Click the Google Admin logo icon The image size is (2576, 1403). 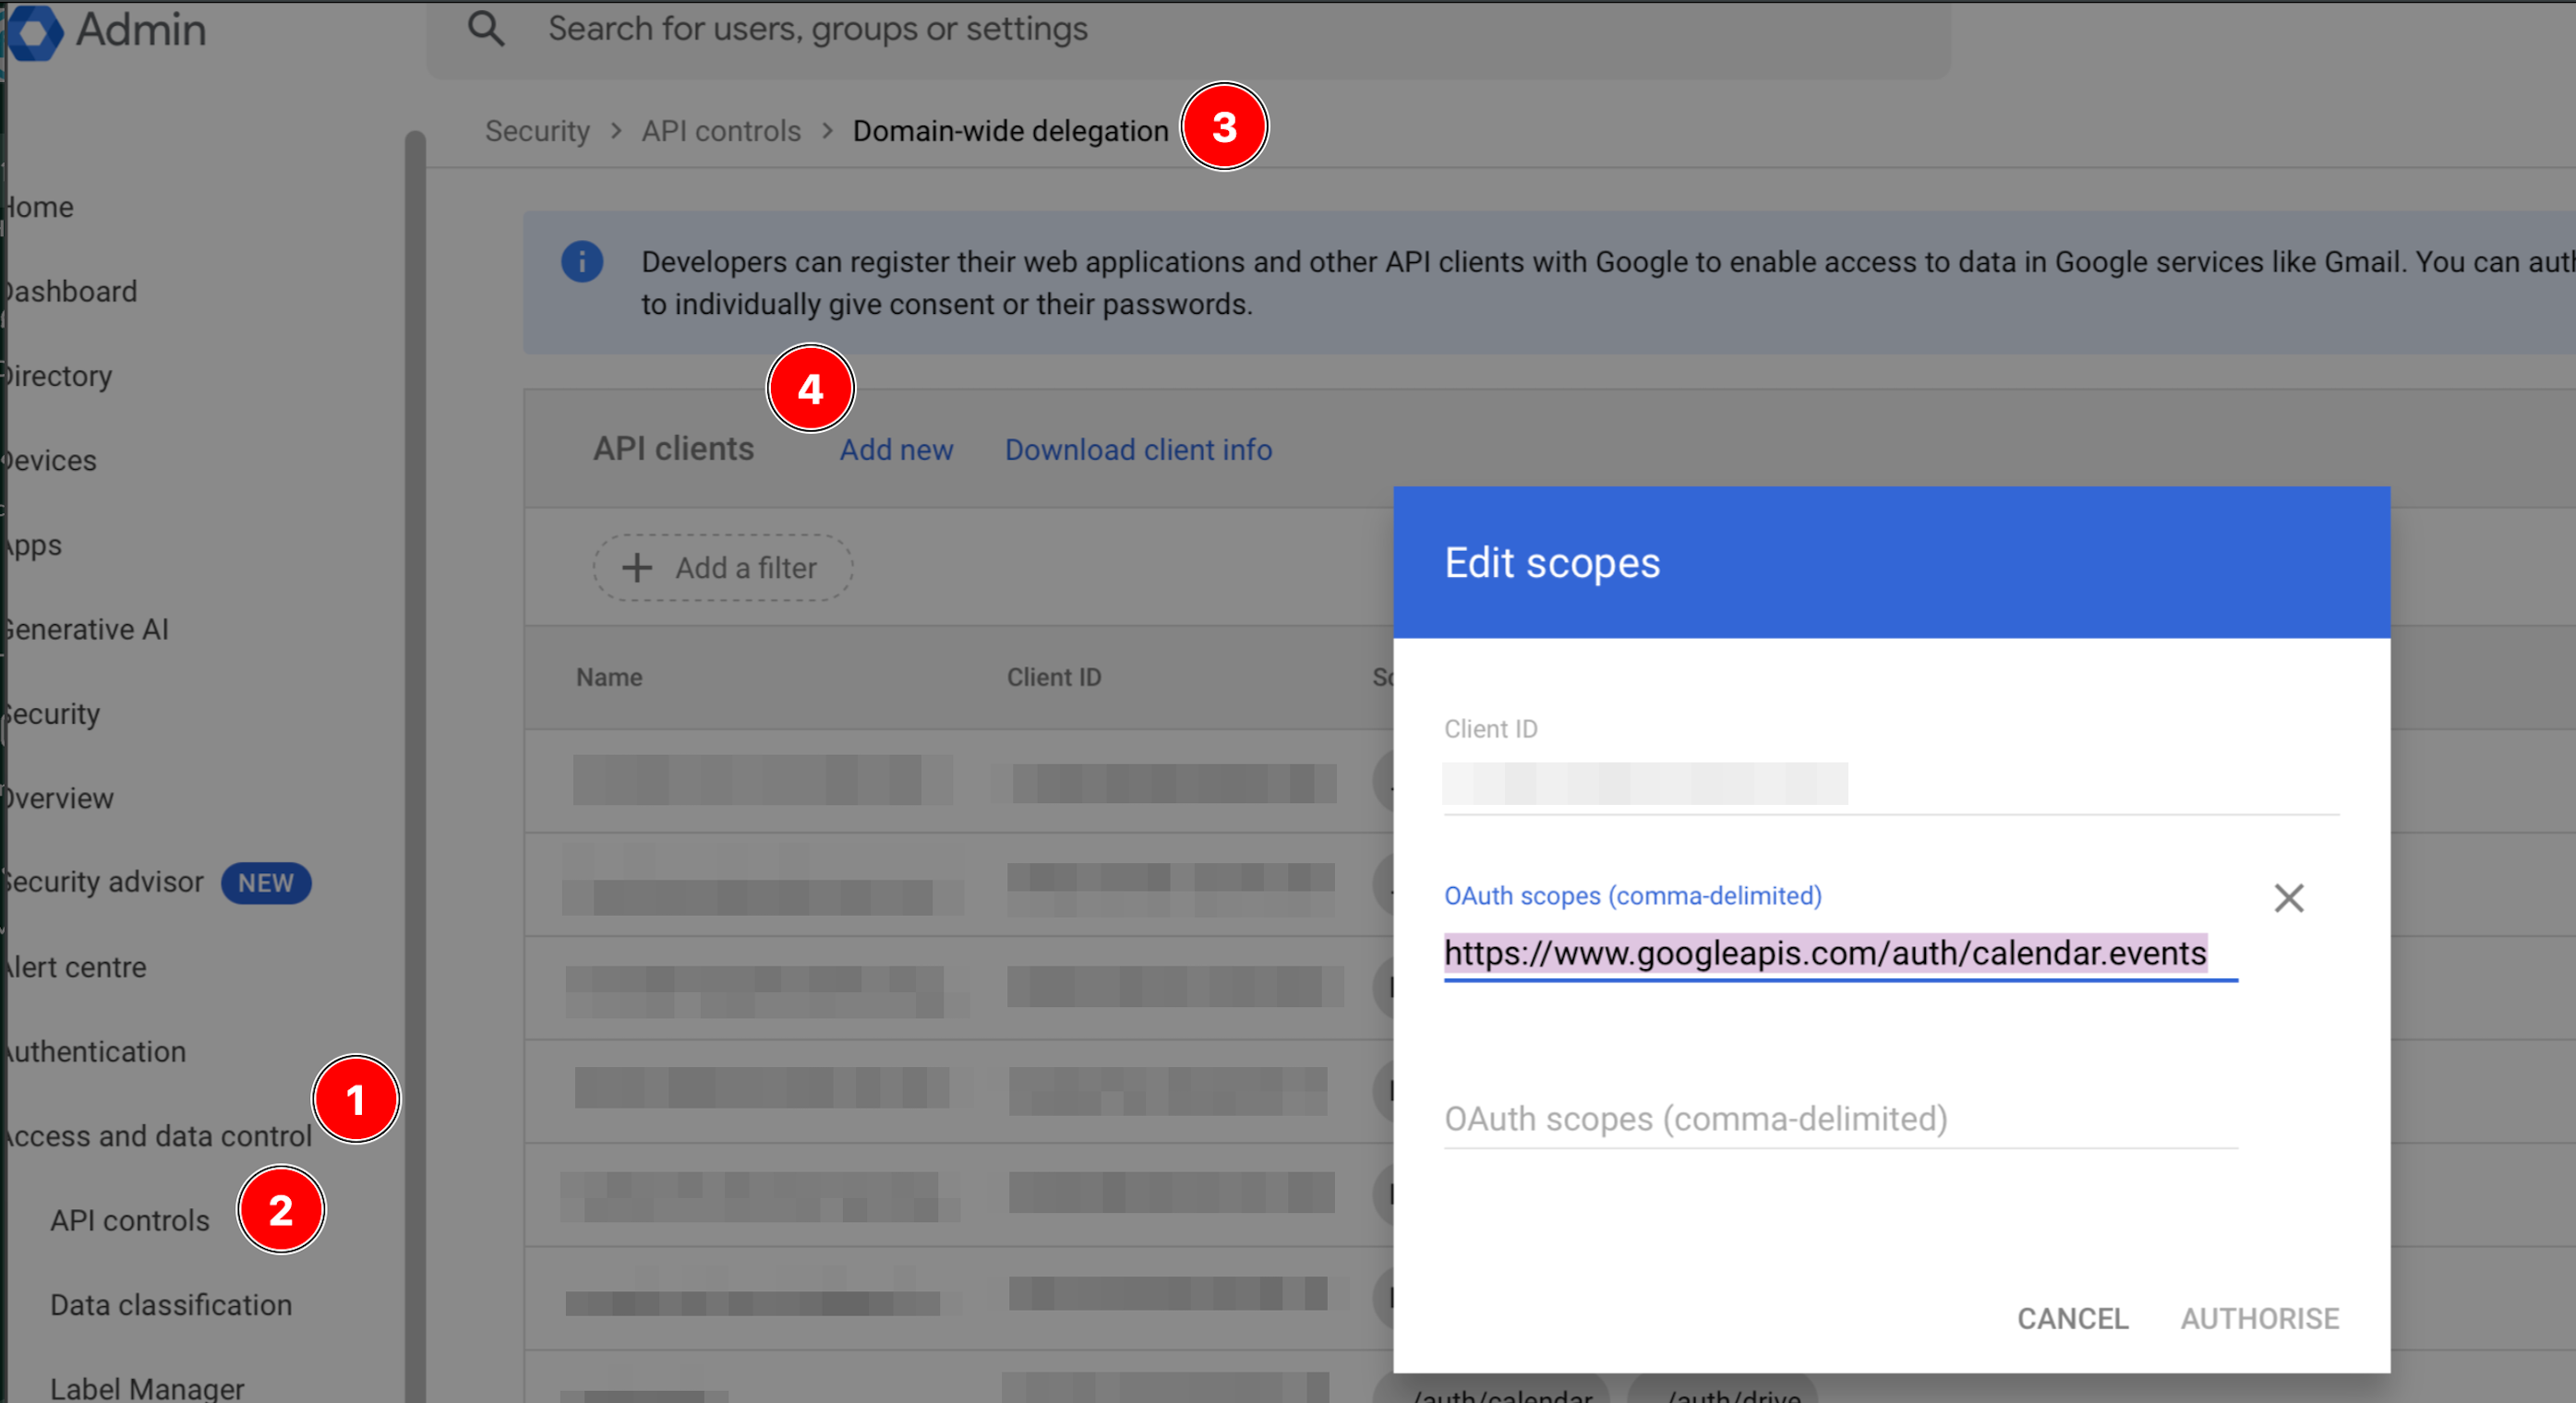34,31
